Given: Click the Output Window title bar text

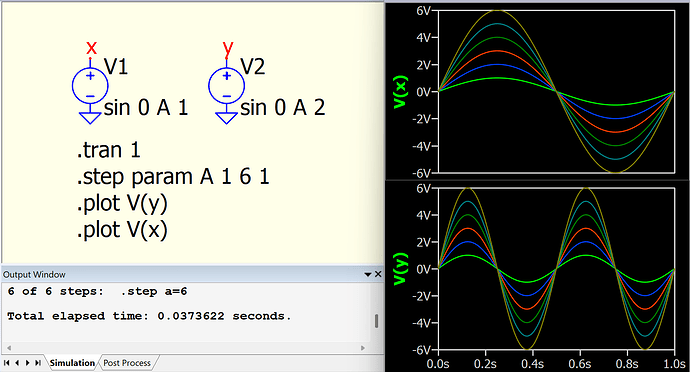Looking at the screenshot, I should coord(34,275).
